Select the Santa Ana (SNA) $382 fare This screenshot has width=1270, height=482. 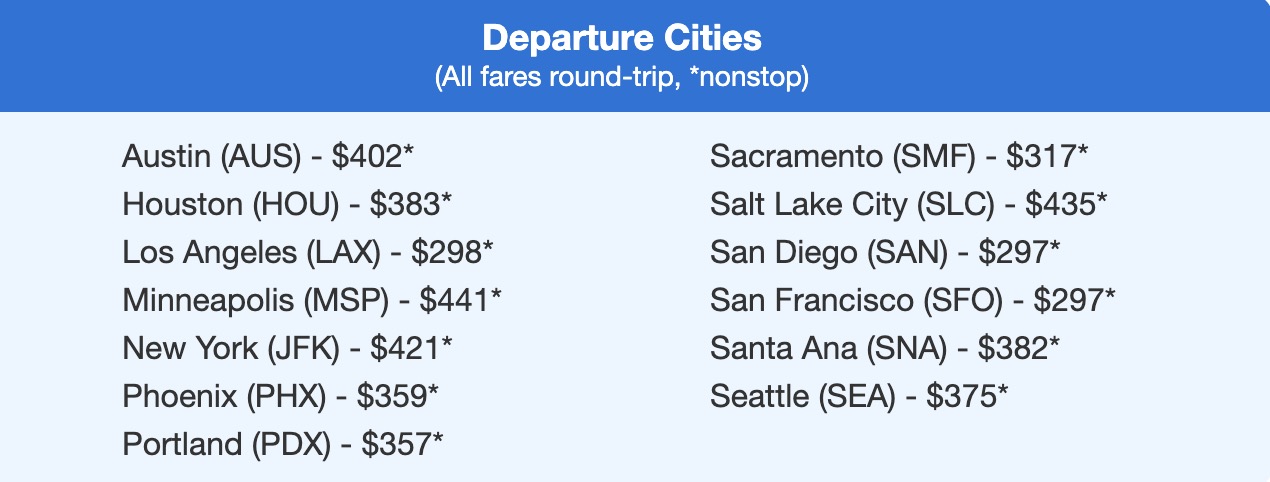coord(885,349)
